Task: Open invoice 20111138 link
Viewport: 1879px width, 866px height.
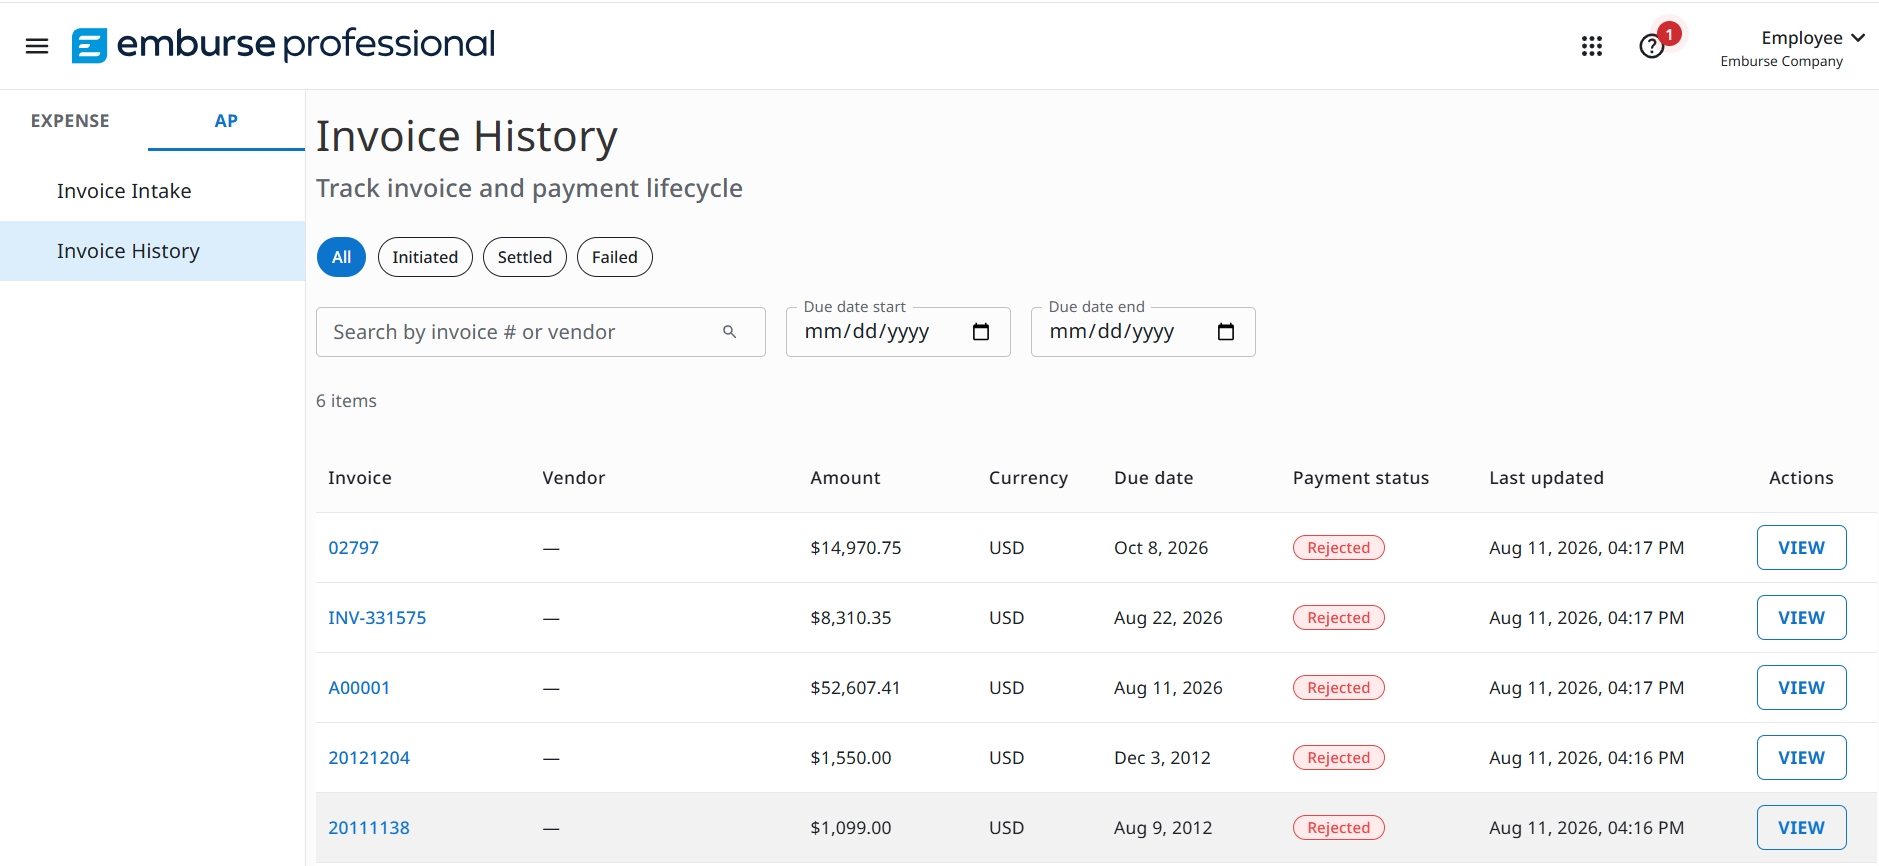Action: 369,828
